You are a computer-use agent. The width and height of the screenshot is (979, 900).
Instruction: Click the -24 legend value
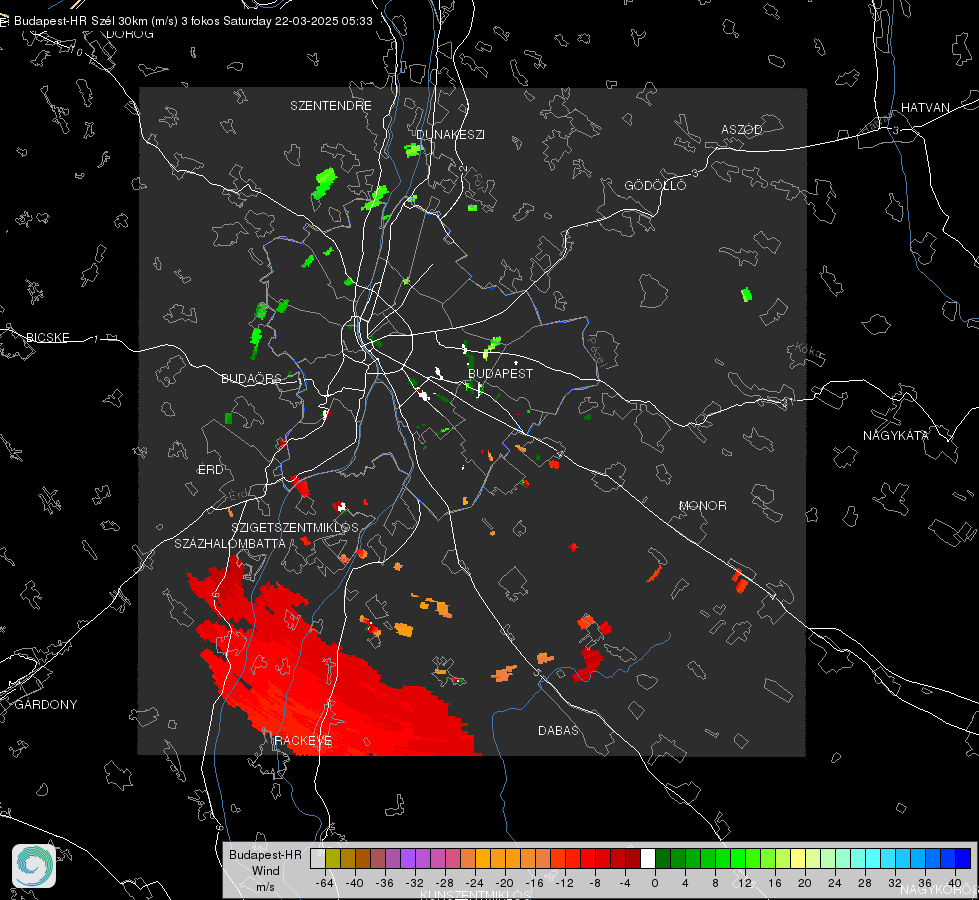[475, 883]
